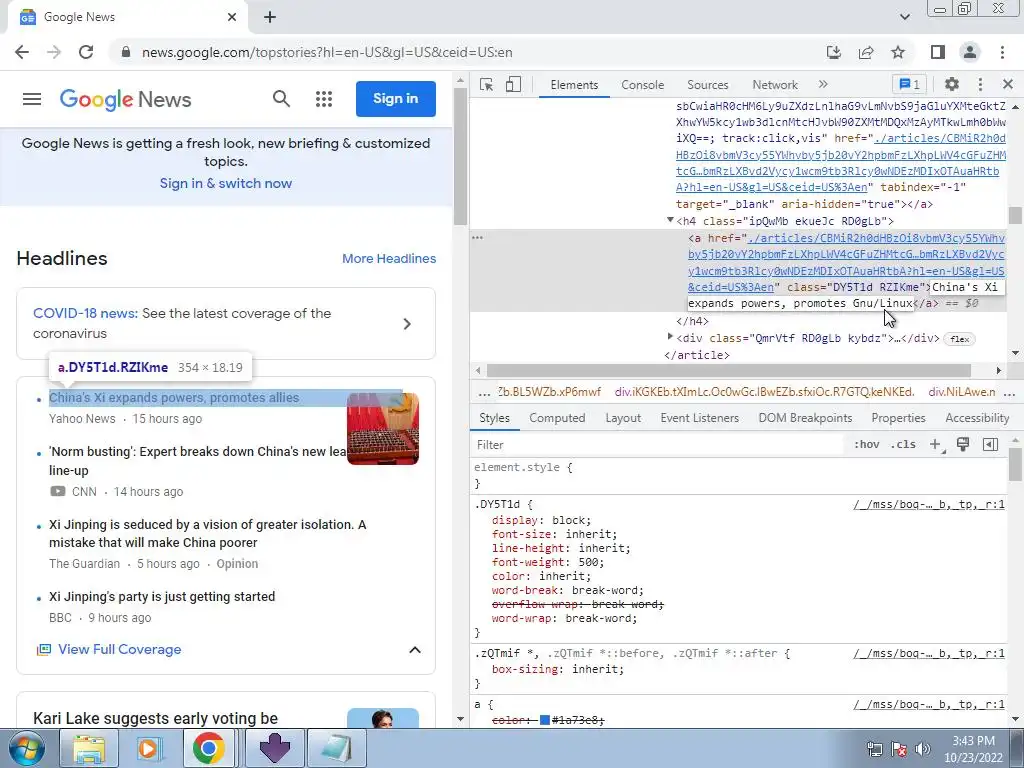Open the media player taskbar icon

point(148,748)
